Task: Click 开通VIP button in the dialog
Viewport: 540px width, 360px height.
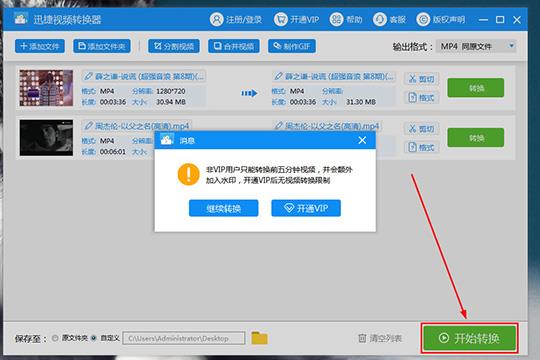Action: coord(306,208)
